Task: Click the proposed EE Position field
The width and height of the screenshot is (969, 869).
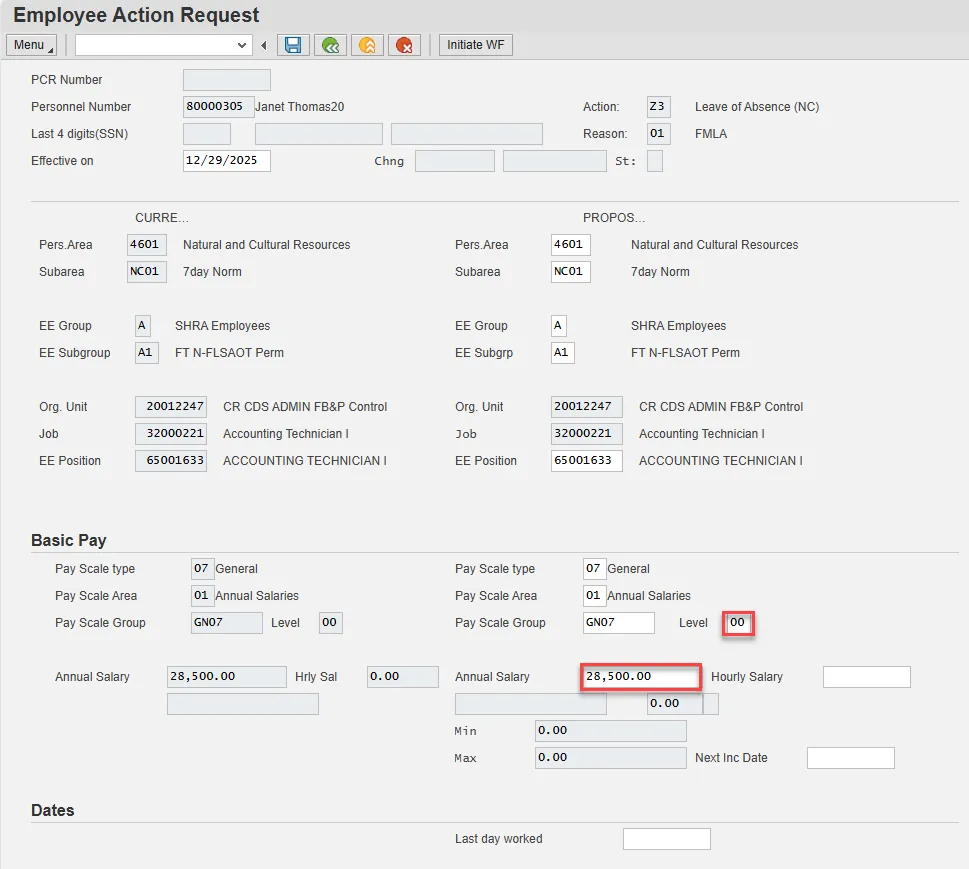Action: [586, 461]
